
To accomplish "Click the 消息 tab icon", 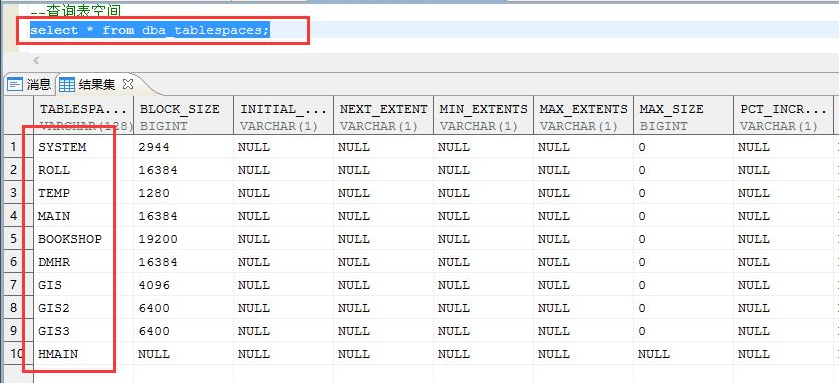I will [15, 84].
